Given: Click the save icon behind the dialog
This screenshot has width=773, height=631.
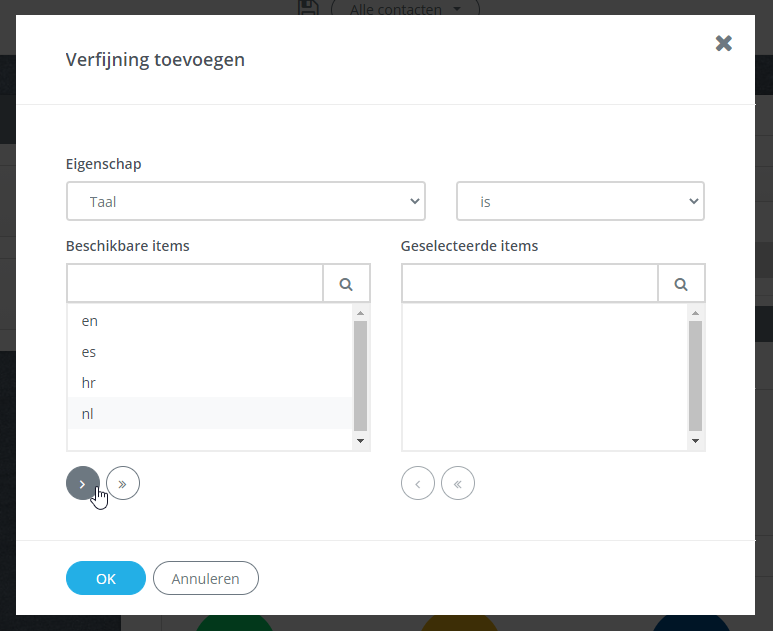Looking at the screenshot, I should [309, 7].
